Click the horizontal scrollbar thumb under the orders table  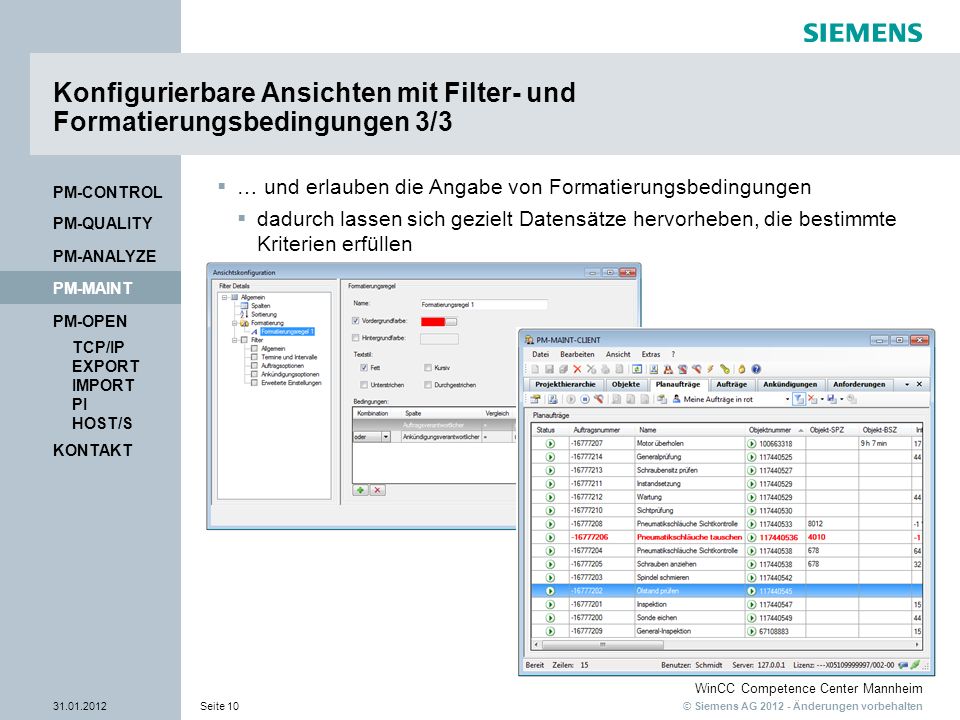[602, 645]
